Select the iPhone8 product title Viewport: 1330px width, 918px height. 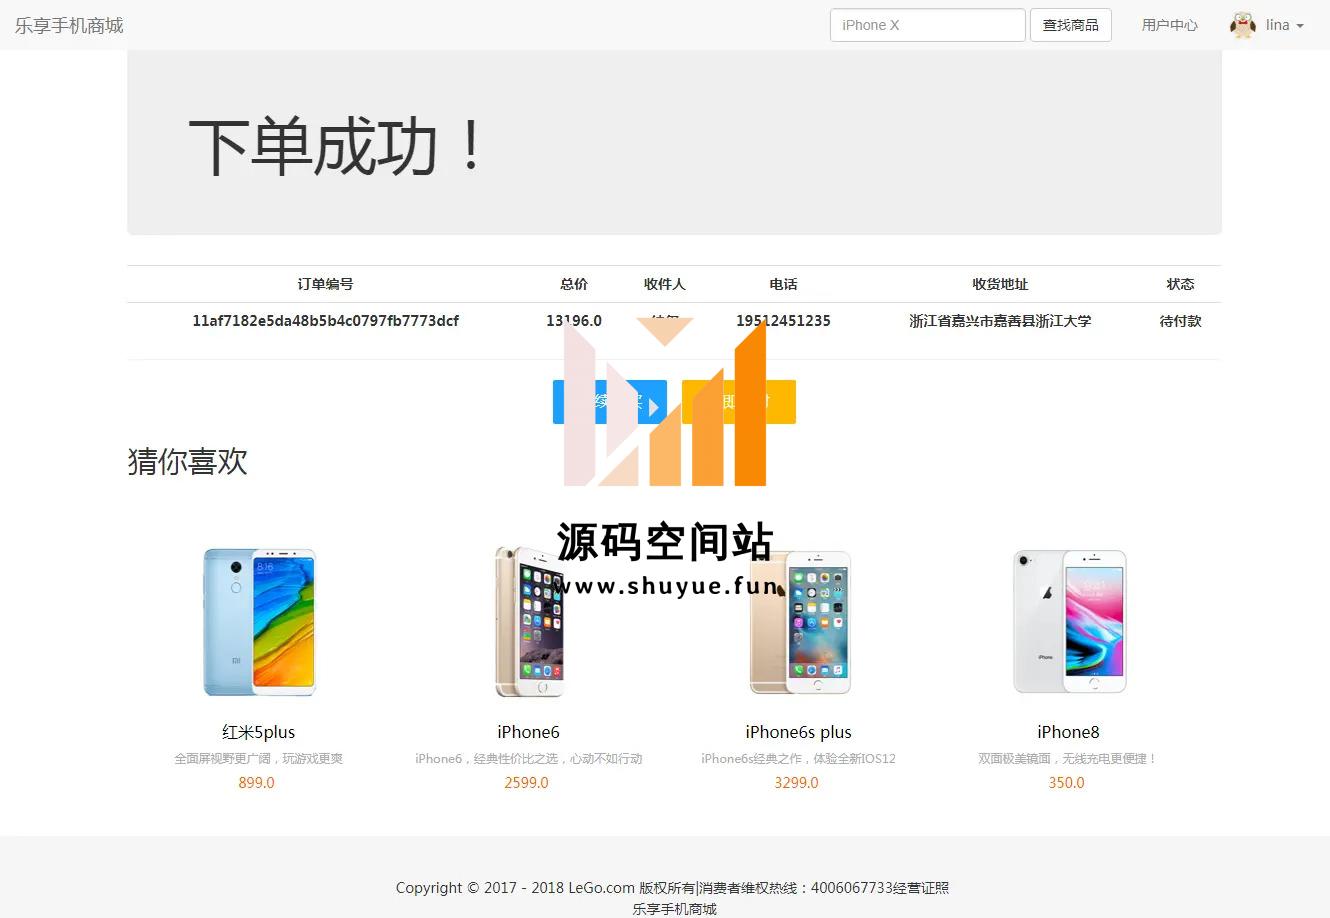click(x=1068, y=732)
